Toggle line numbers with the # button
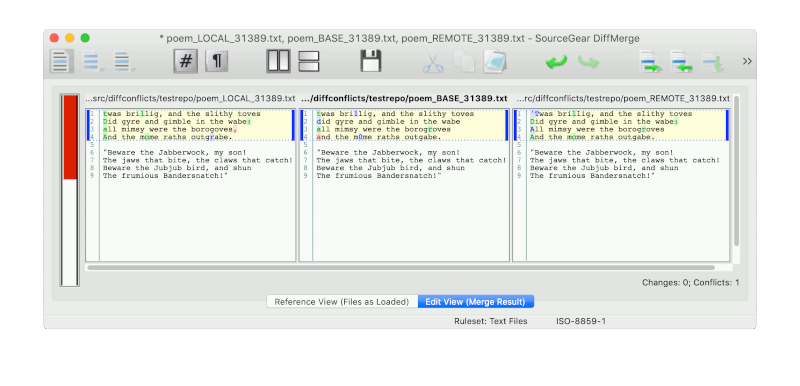The image size is (800, 386). tap(186, 61)
